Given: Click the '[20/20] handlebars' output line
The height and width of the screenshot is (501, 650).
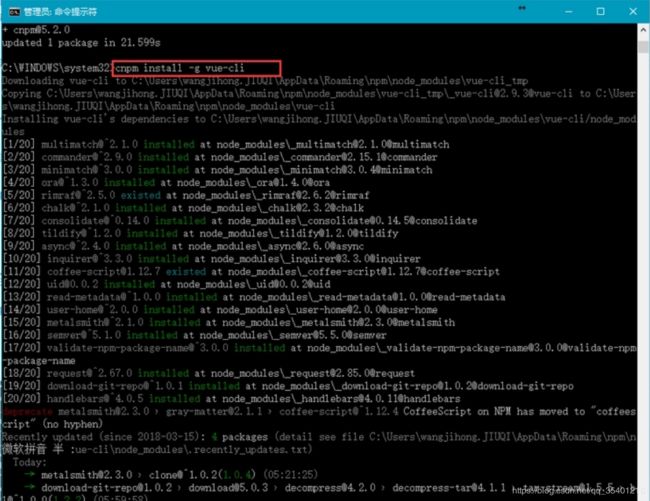Looking at the screenshot, I should [x=232, y=399].
